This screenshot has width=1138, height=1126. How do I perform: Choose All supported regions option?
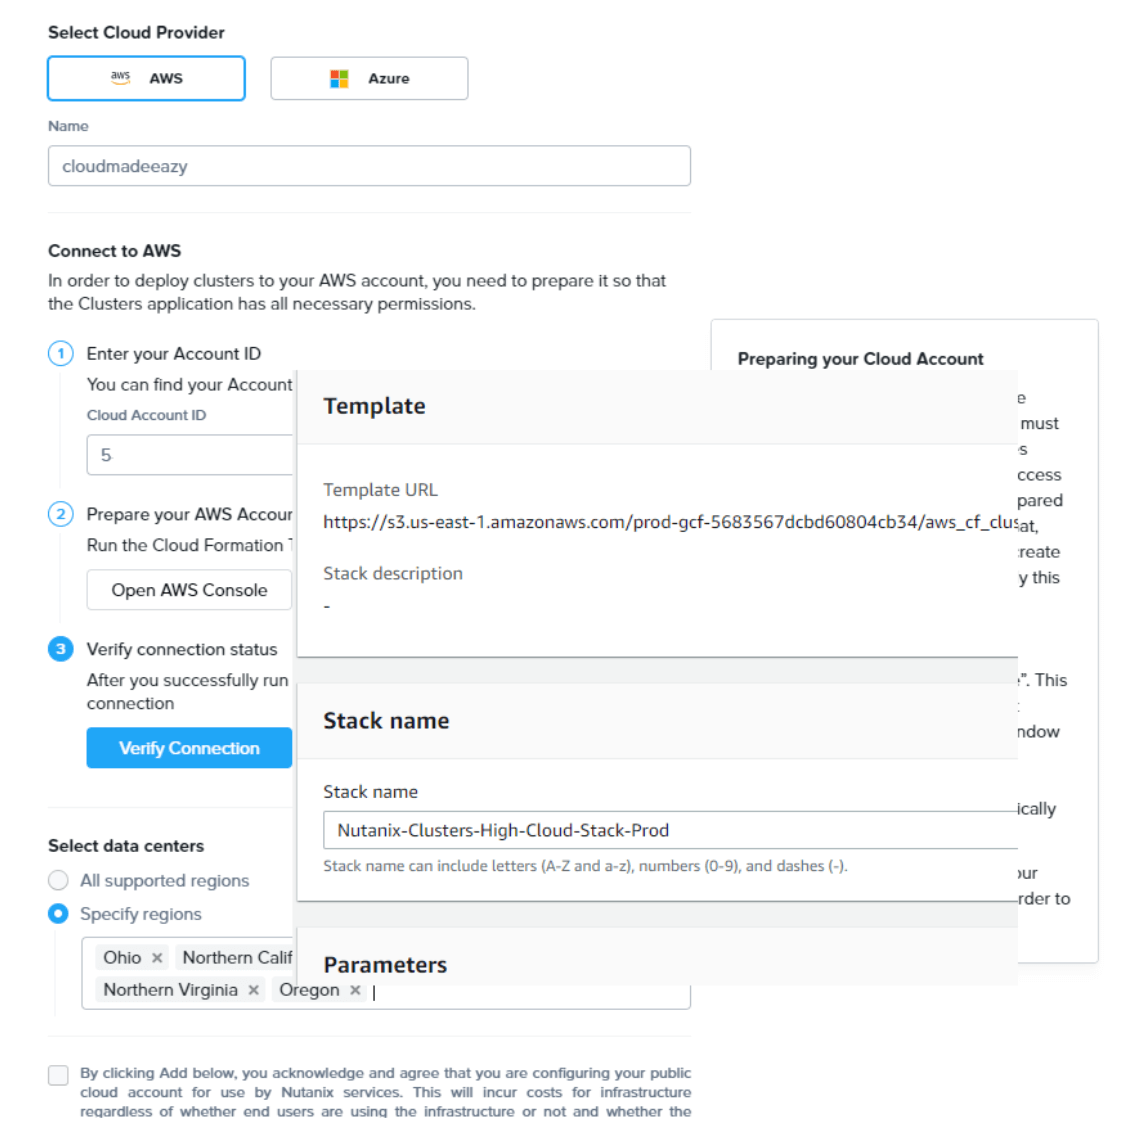click(59, 880)
